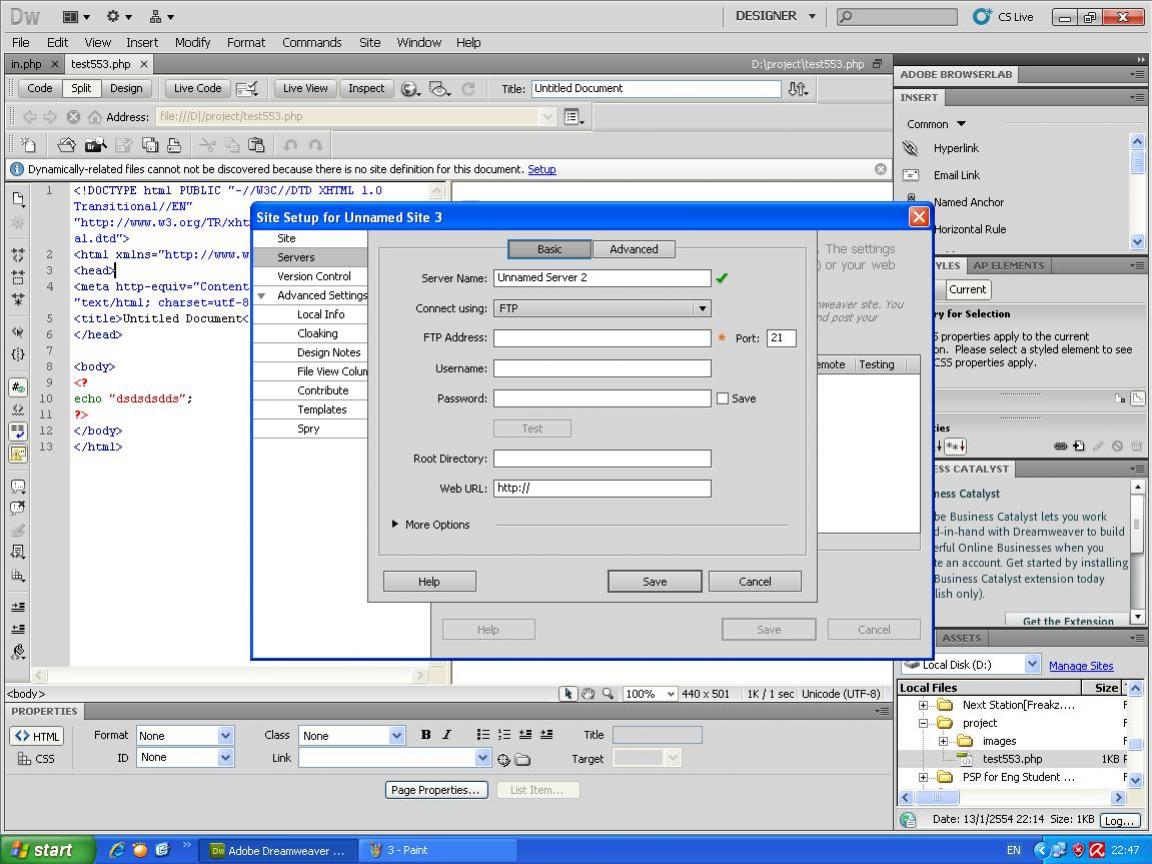
Task: Click the Manage Sites link
Action: click(1081, 666)
